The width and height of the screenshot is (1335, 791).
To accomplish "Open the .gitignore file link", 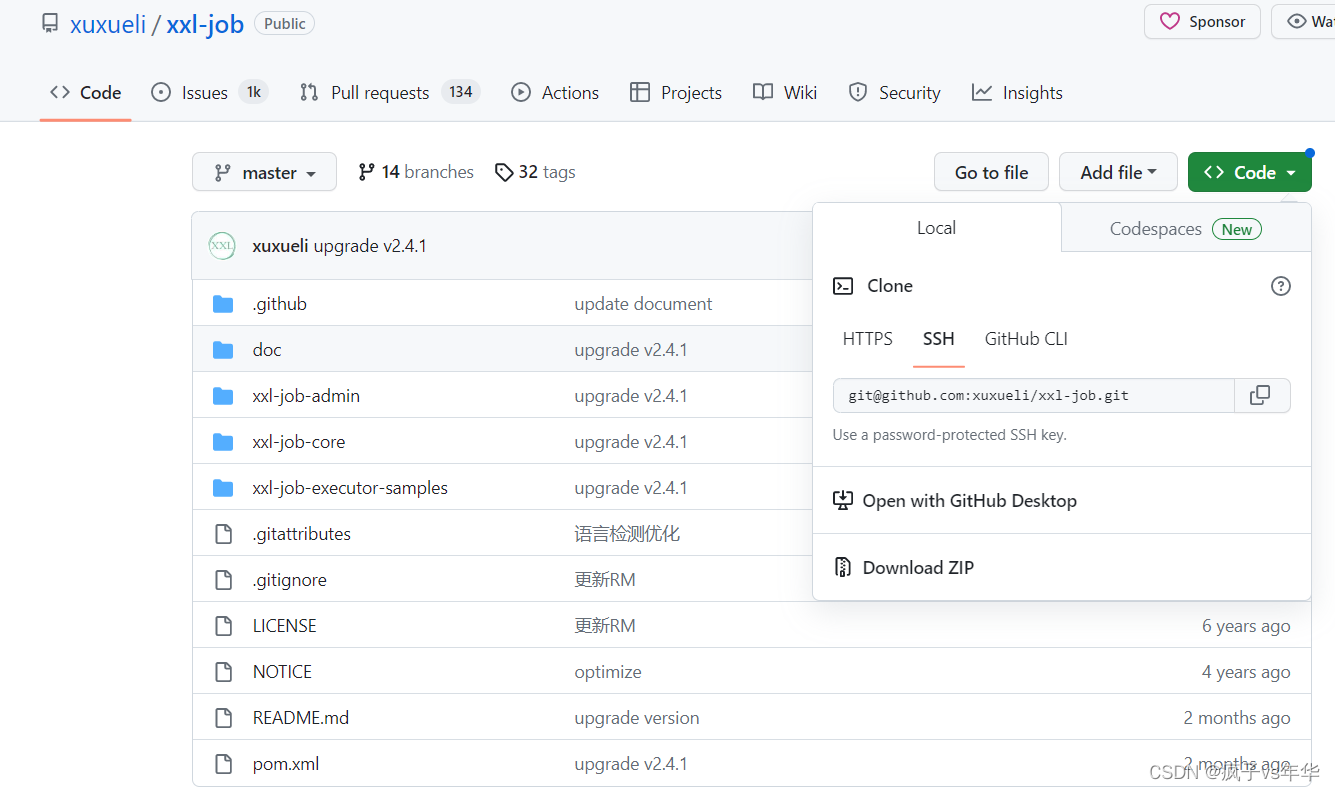I will pyautogui.click(x=289, y=580).
